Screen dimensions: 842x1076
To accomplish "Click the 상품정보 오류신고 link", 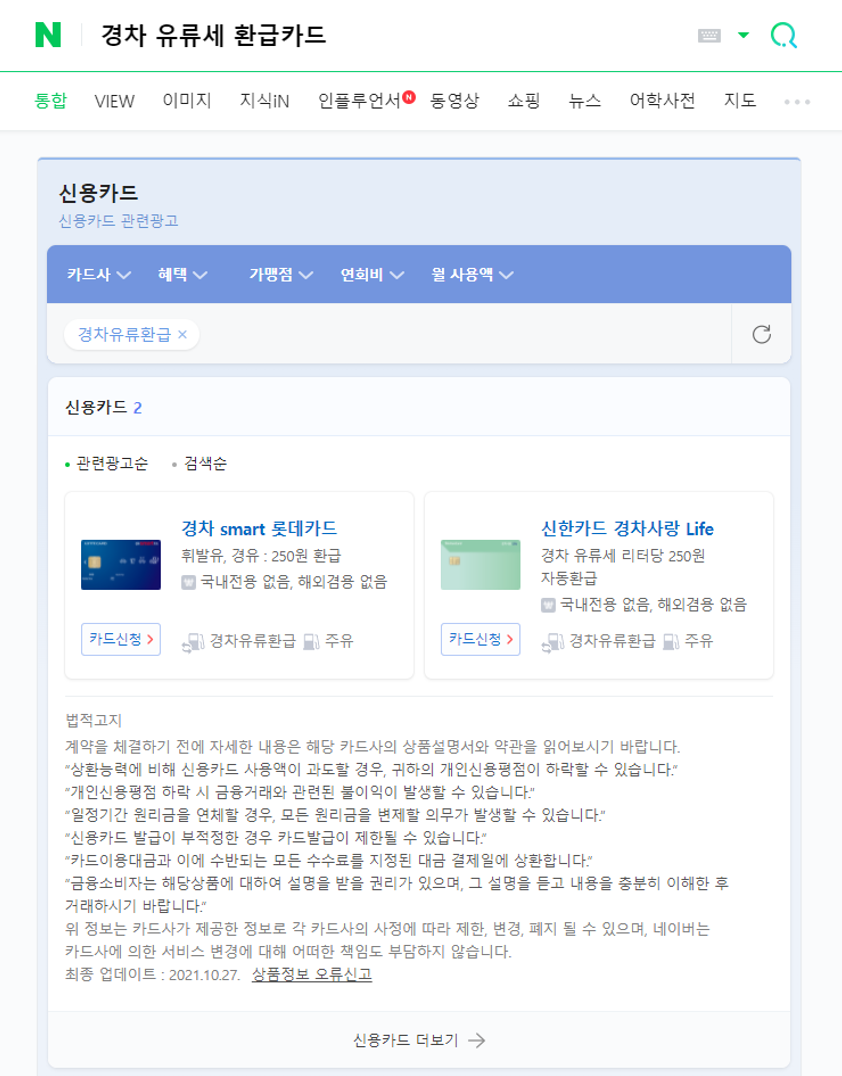I will (x=312, y=974).
